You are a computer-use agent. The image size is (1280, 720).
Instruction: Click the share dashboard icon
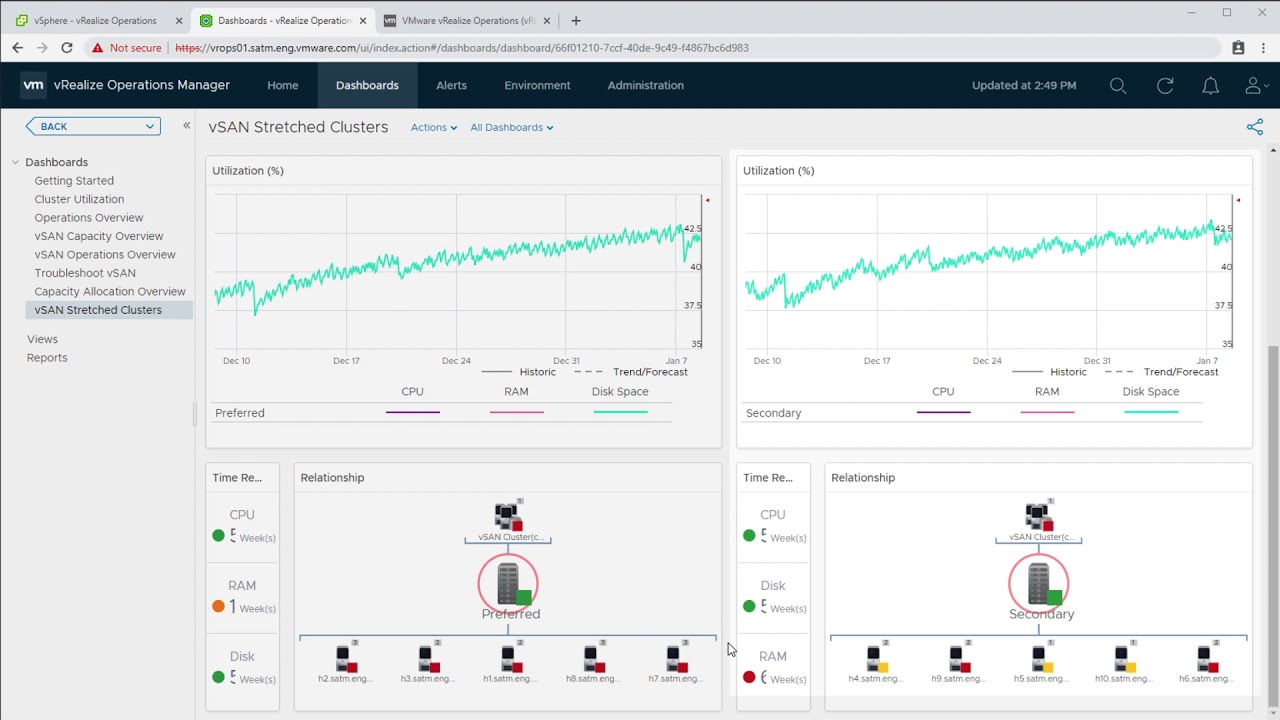tap(1255, 127)
